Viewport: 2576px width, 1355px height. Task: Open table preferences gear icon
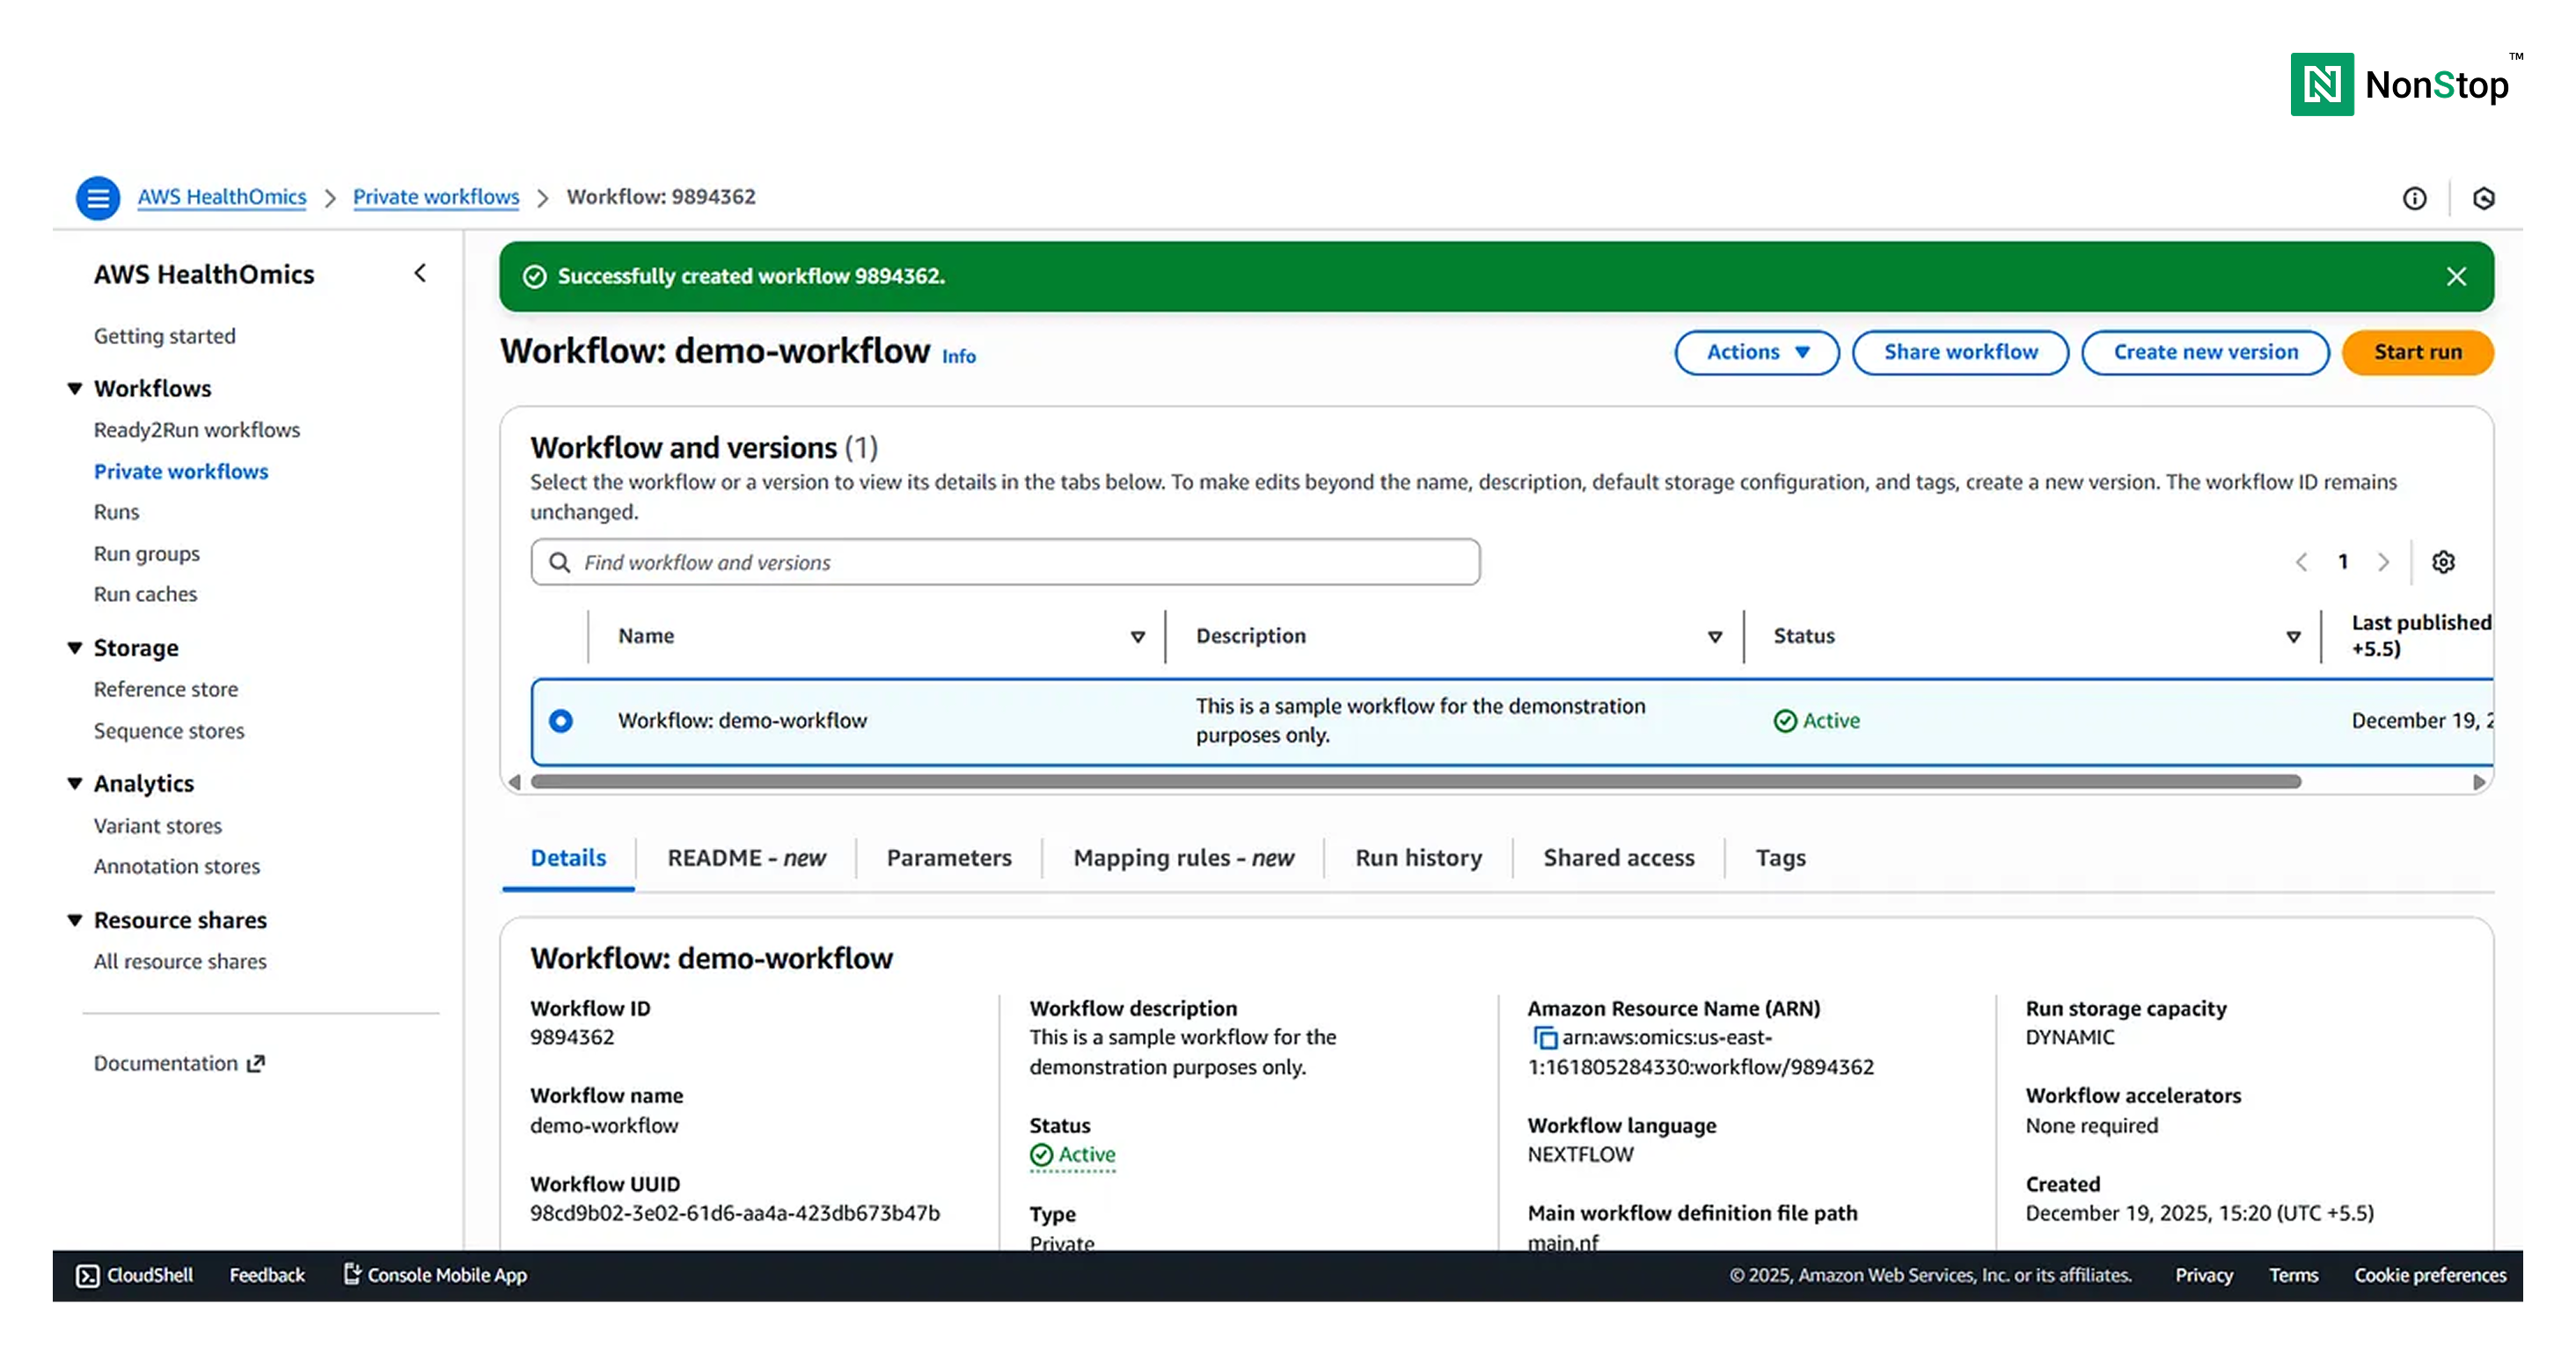point(2443,562)
